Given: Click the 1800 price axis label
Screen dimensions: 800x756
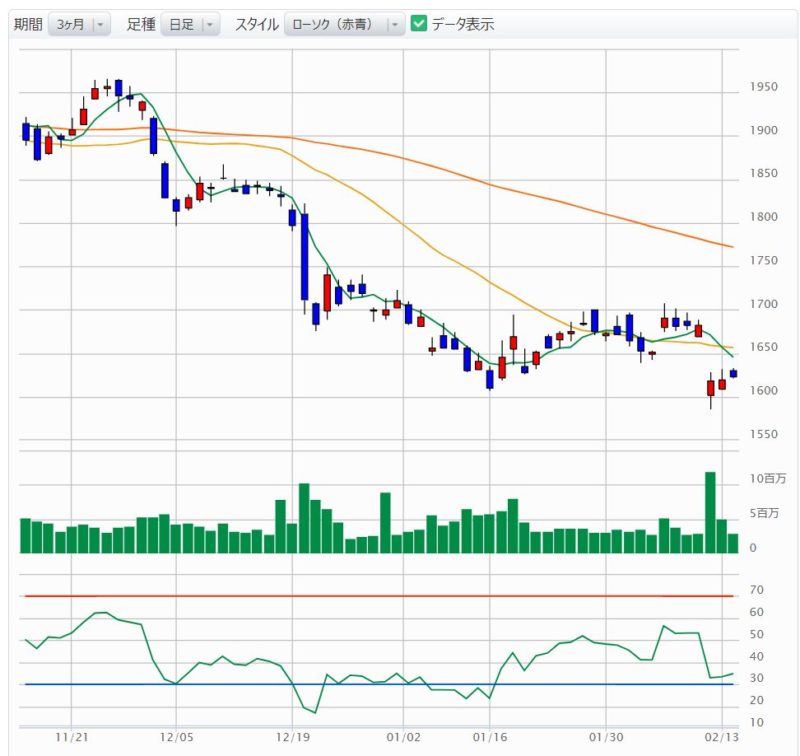Looking at the screenshot, I should coord(763,217).
